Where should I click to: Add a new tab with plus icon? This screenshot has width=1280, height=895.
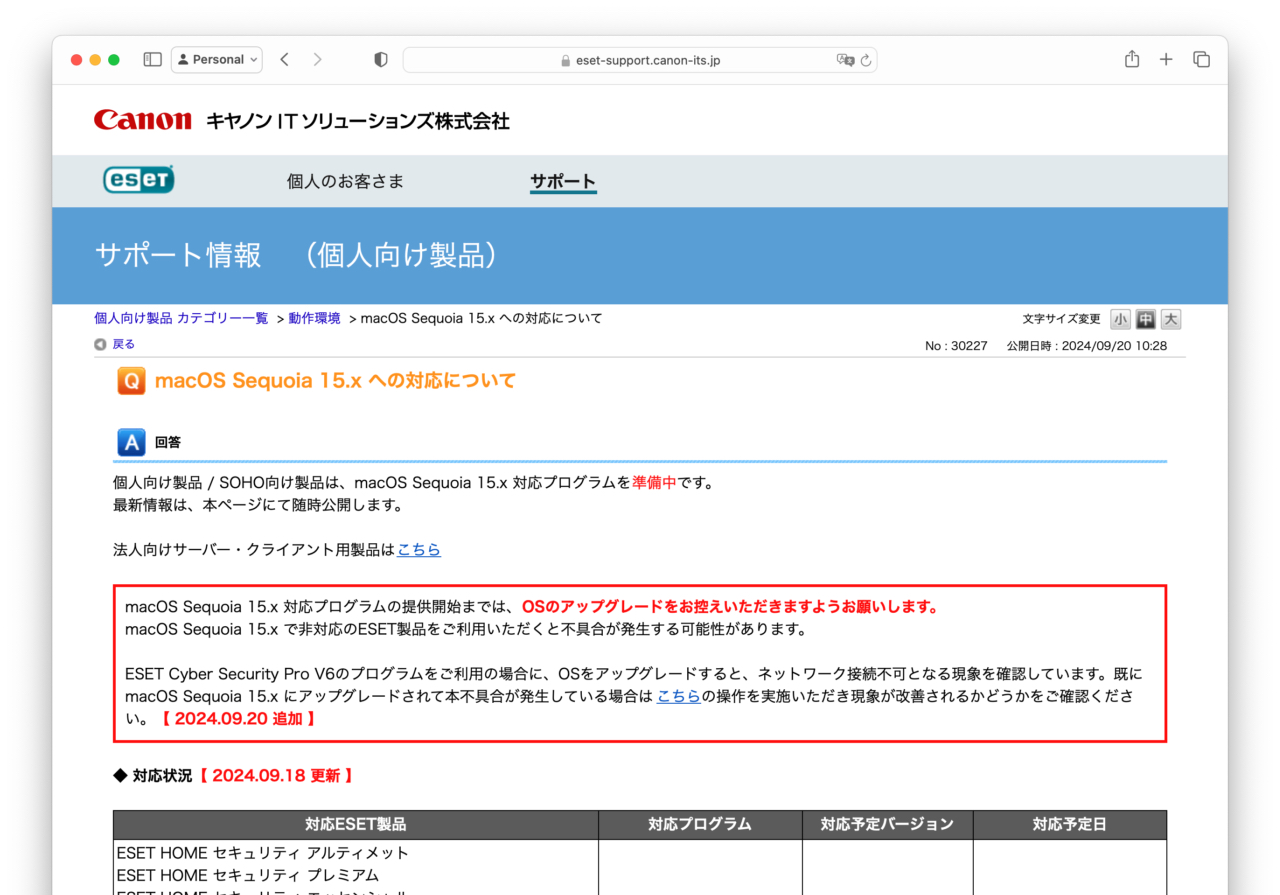pos(1166,60)
